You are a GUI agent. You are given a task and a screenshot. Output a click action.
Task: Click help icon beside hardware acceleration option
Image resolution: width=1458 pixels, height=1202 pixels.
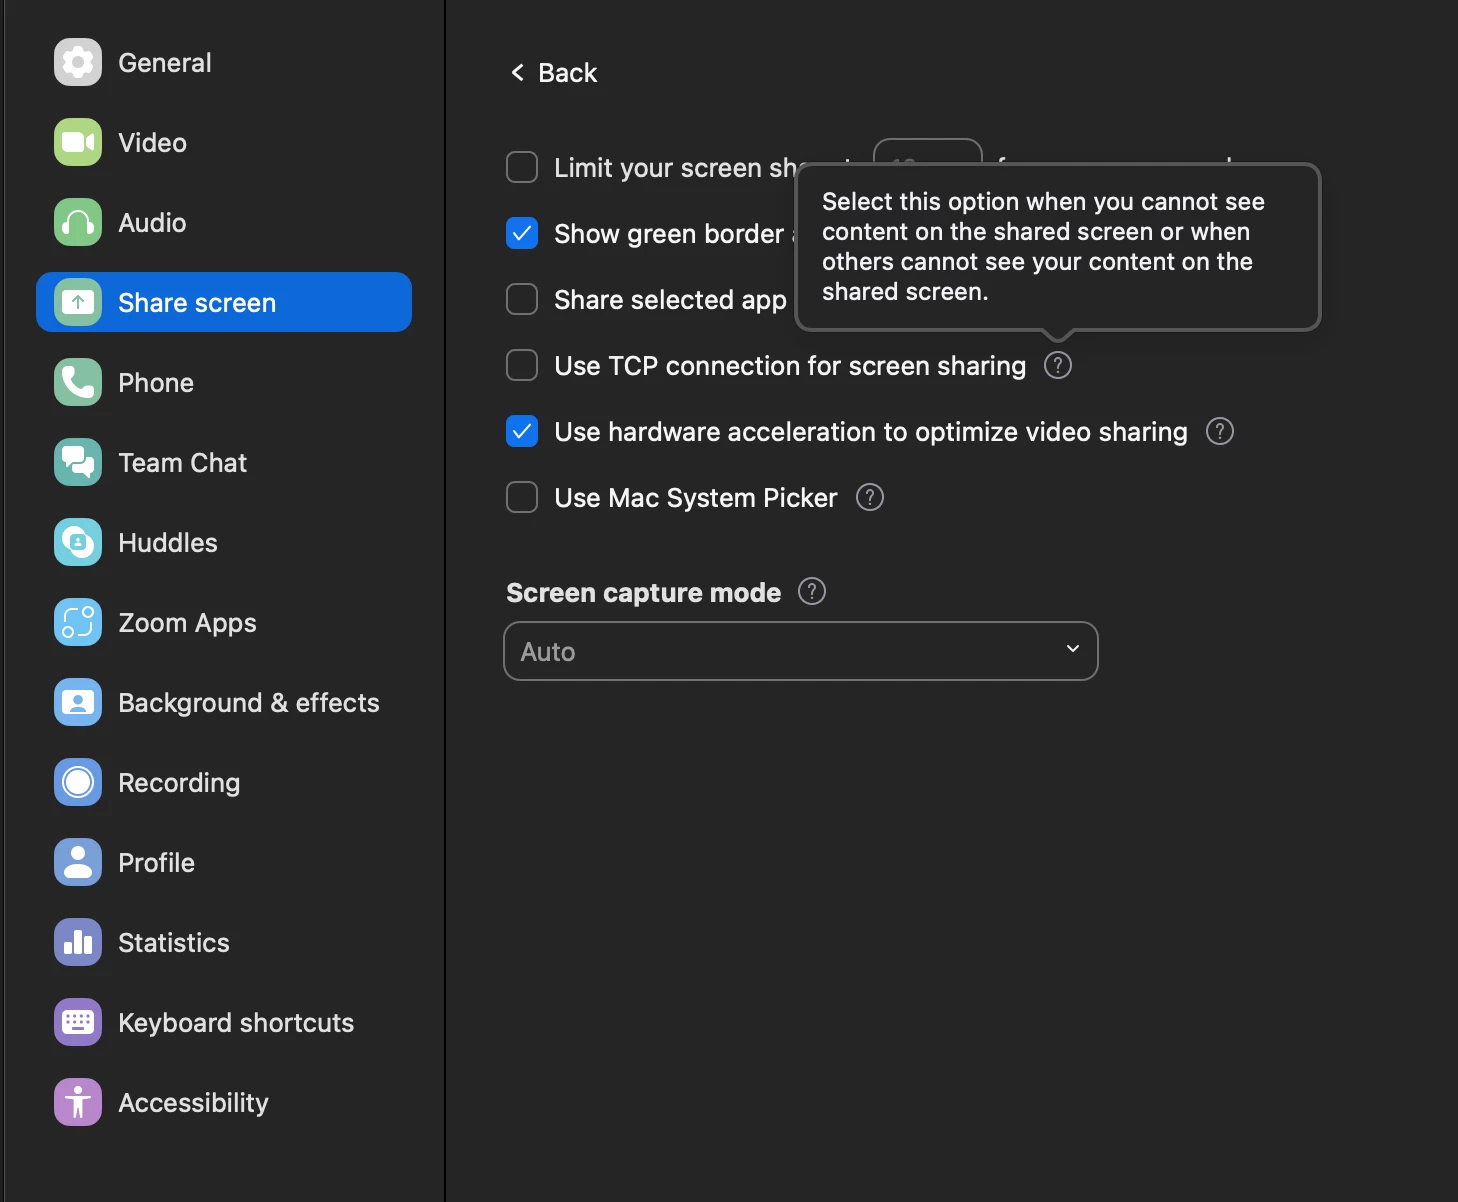pos(1219,432)
